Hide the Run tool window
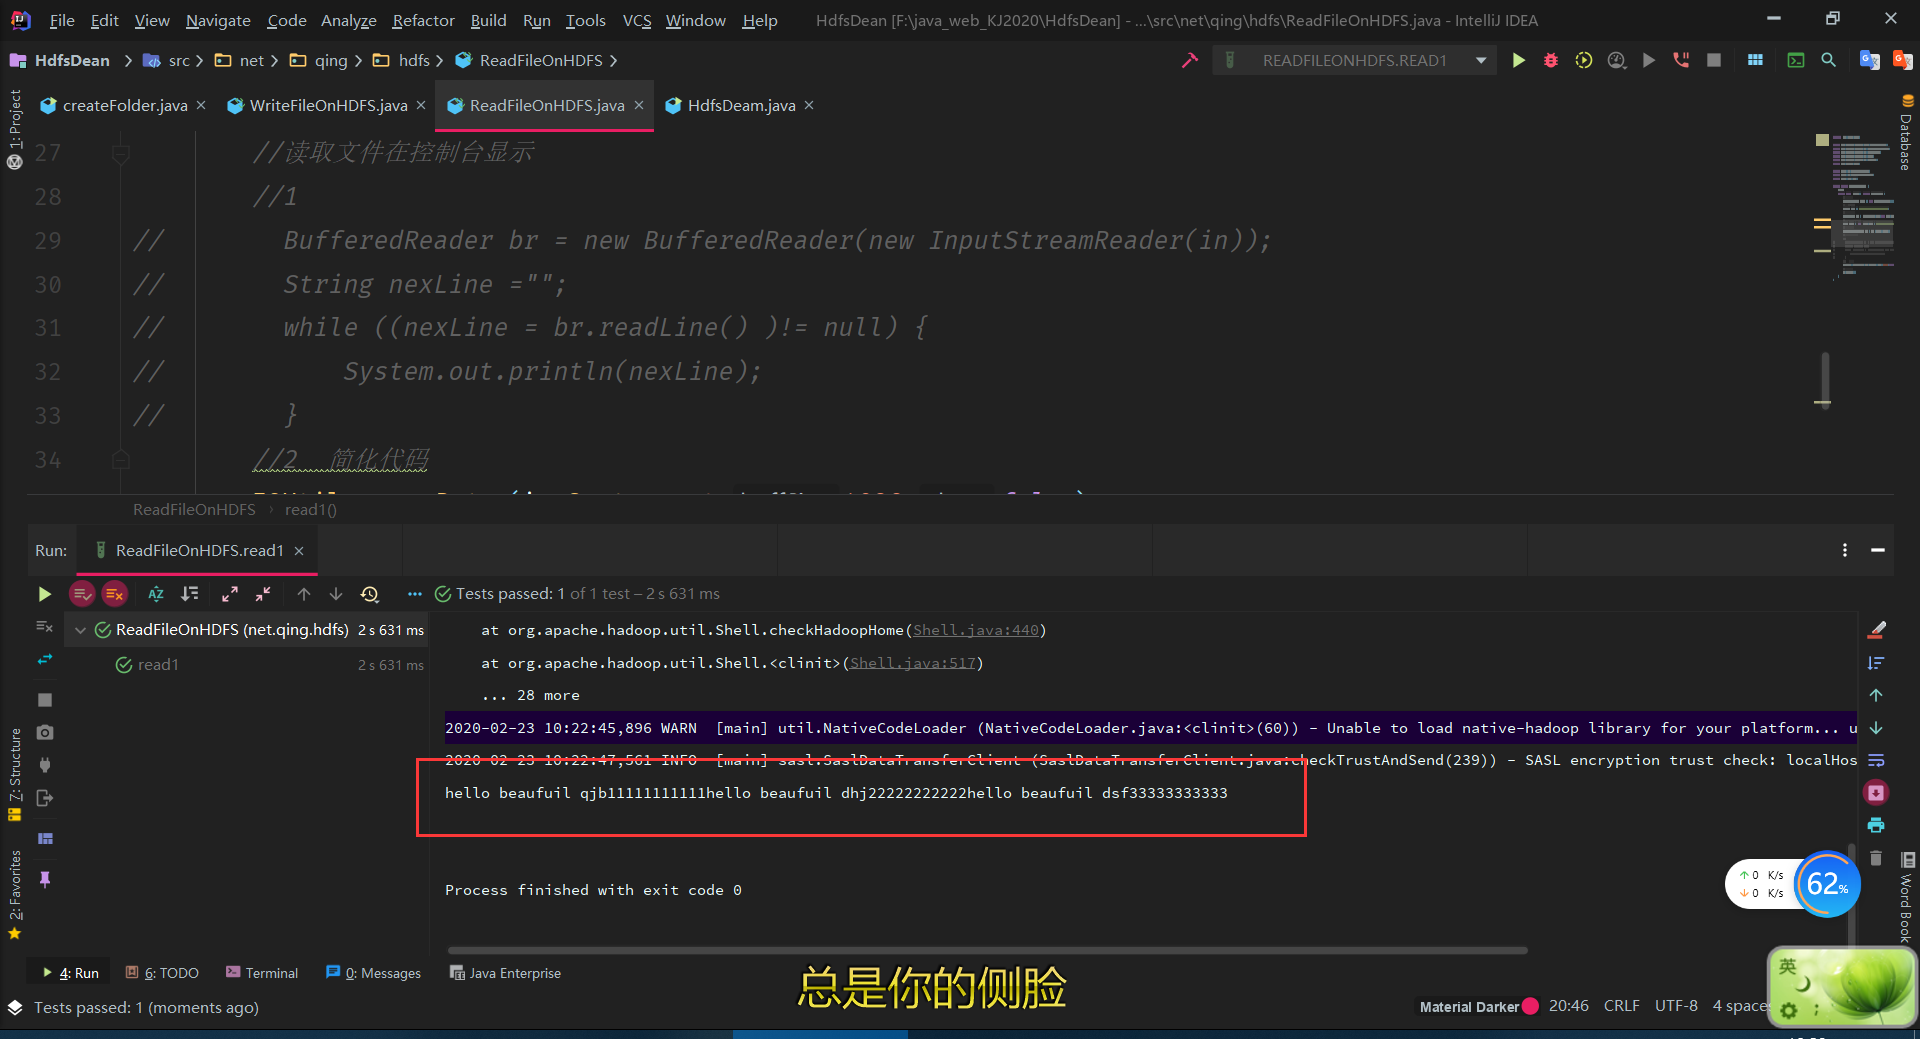This screenshot has width=1920, height=1039. pyautogui.click(x=1878, y=550)
